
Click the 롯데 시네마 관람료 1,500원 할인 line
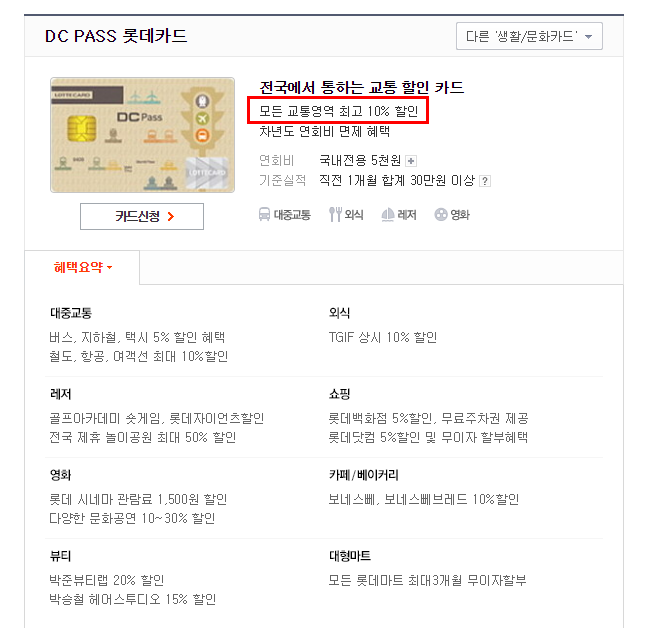coord(138,500)
